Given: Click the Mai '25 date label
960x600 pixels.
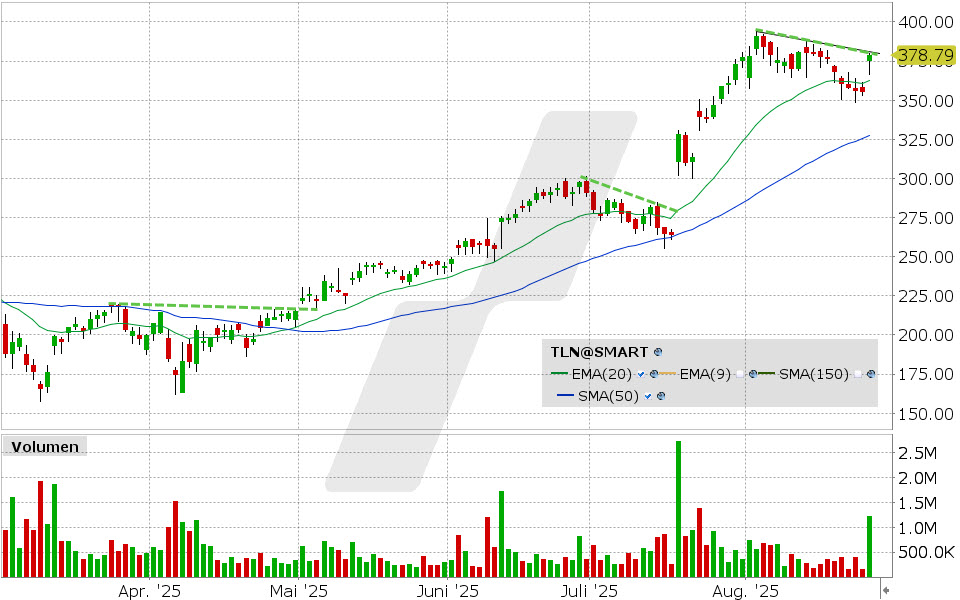Looking at the screenshot, I should tap(299, 591).
